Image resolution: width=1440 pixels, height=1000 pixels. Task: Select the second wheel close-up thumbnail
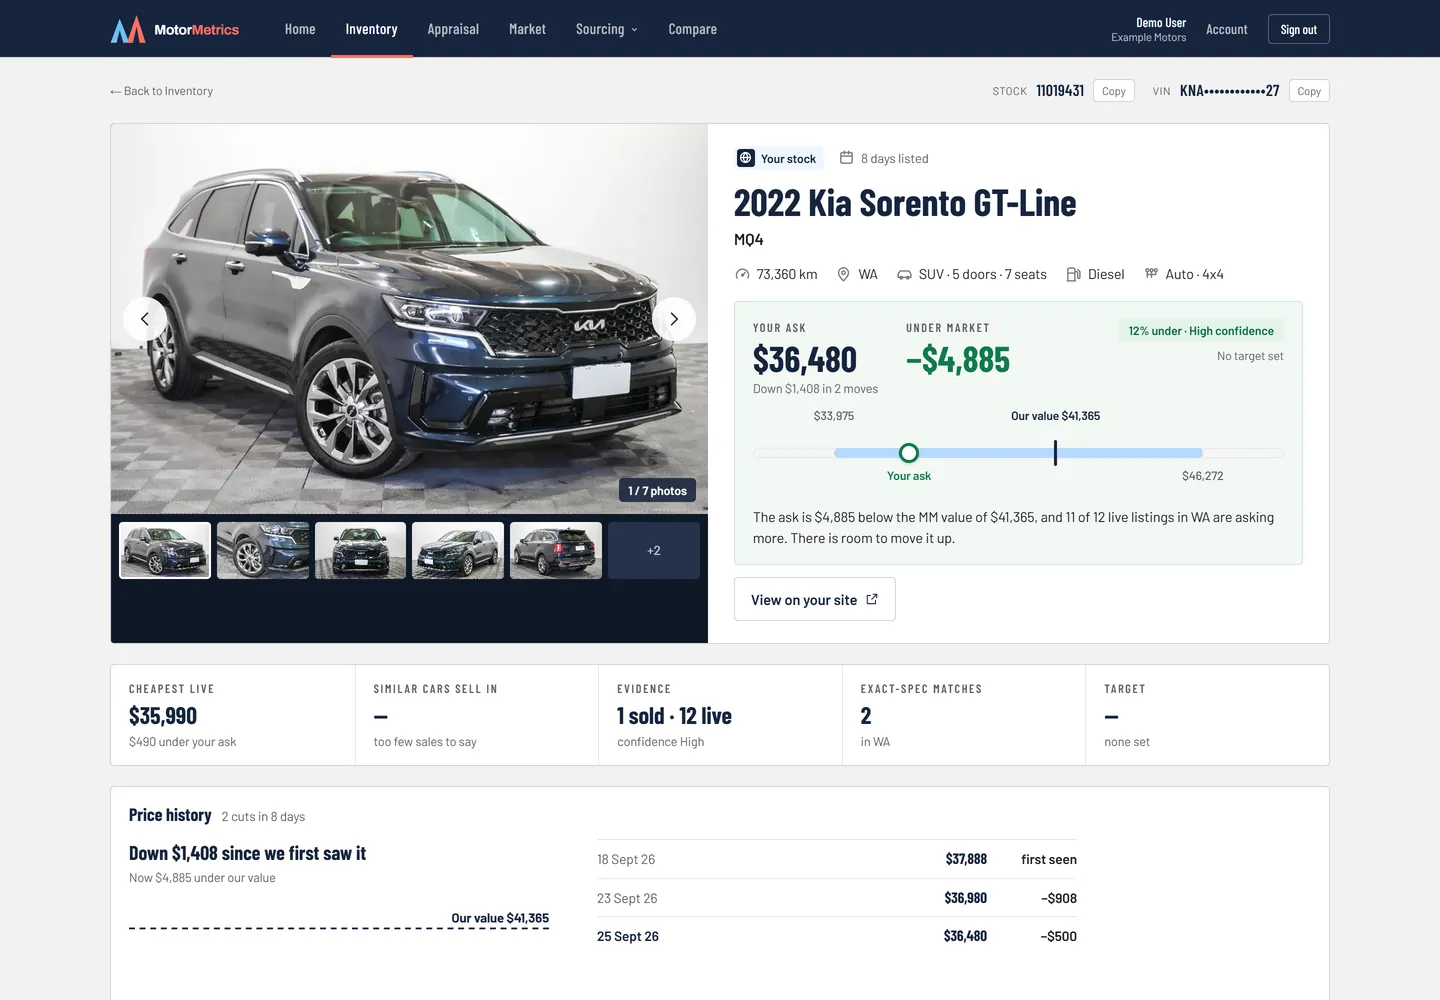coord(263,550)
